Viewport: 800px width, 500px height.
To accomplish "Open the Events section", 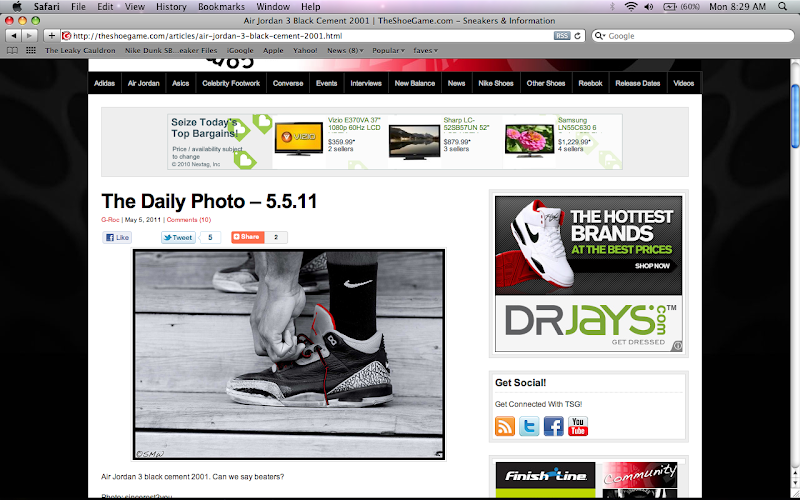I will click(327, 83).
